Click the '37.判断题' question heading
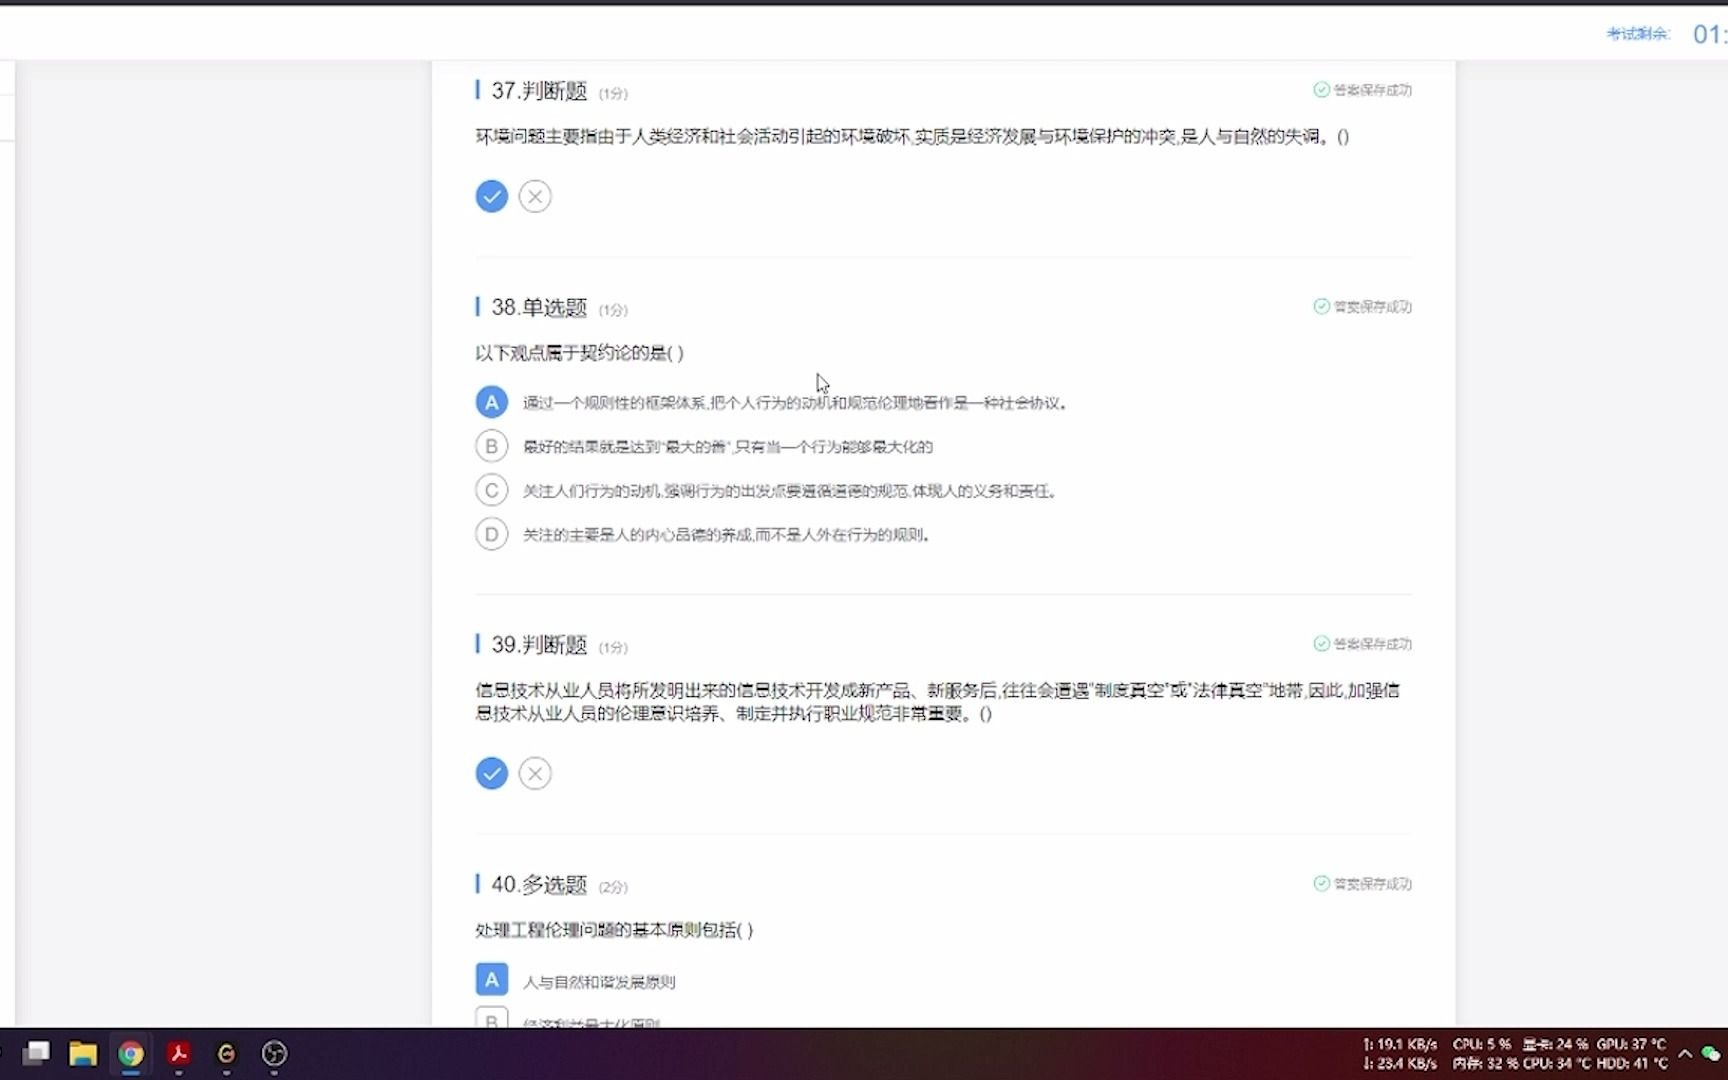 (x=539, y=91)
